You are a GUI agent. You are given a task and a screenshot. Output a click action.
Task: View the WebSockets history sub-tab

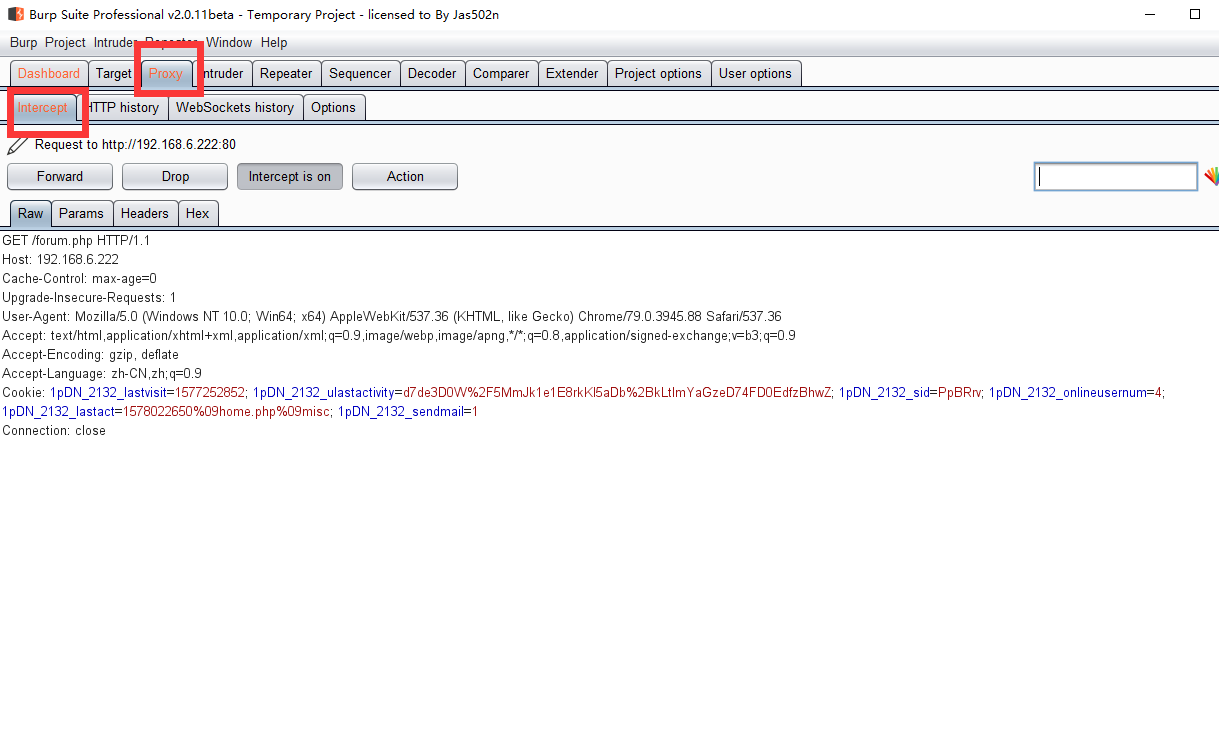(x=235, y=108)
